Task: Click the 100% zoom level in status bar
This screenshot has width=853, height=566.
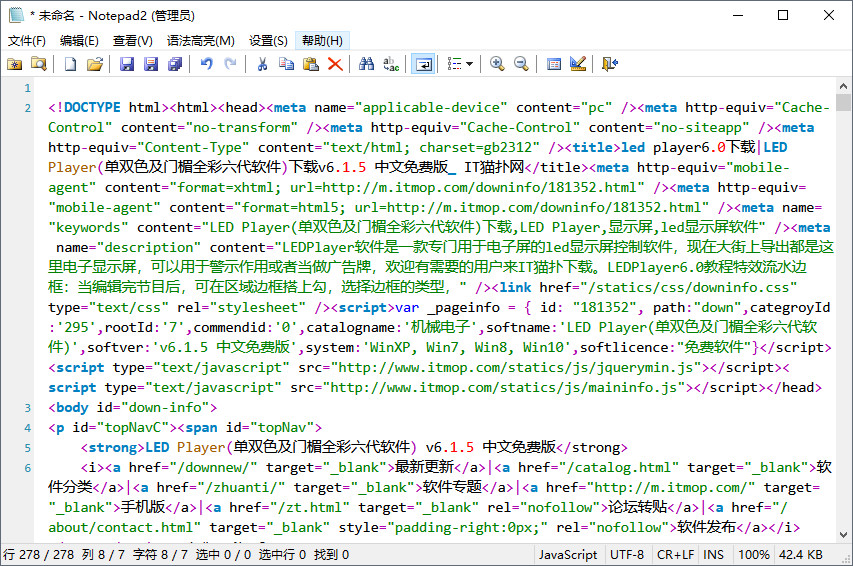Action: [x=753, y=554]
